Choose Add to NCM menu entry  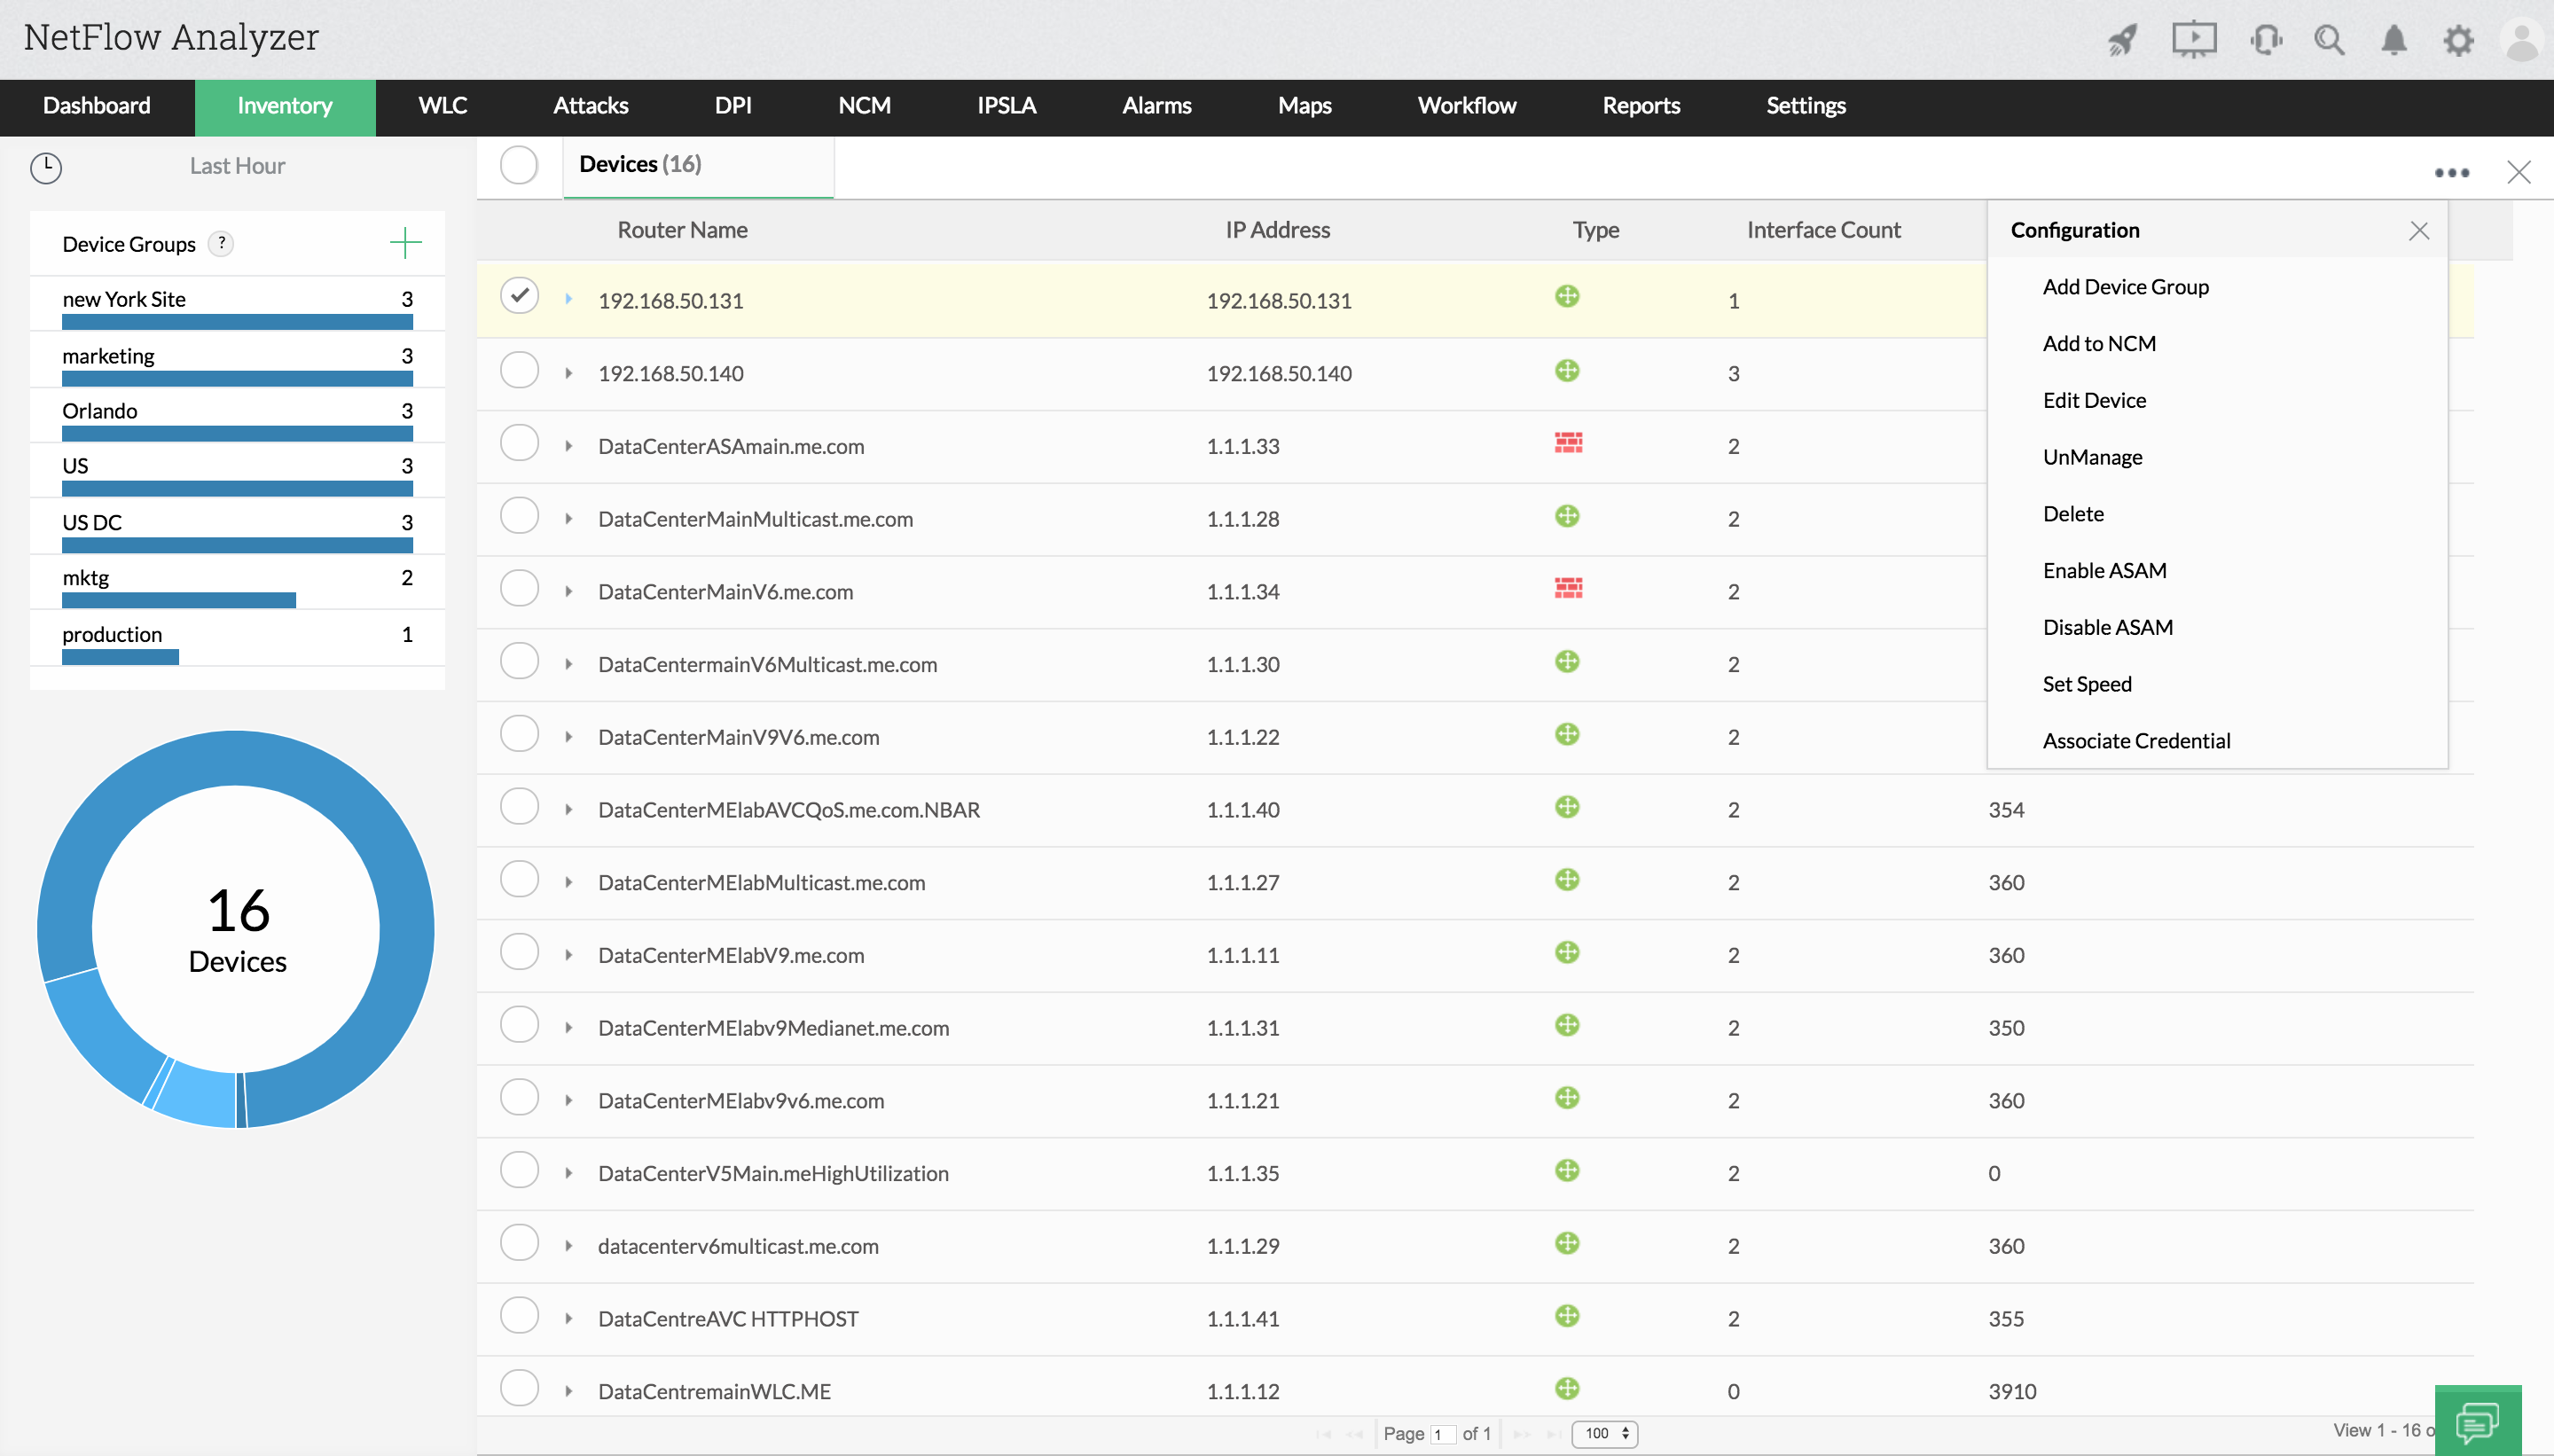(x=2098, y=343)
